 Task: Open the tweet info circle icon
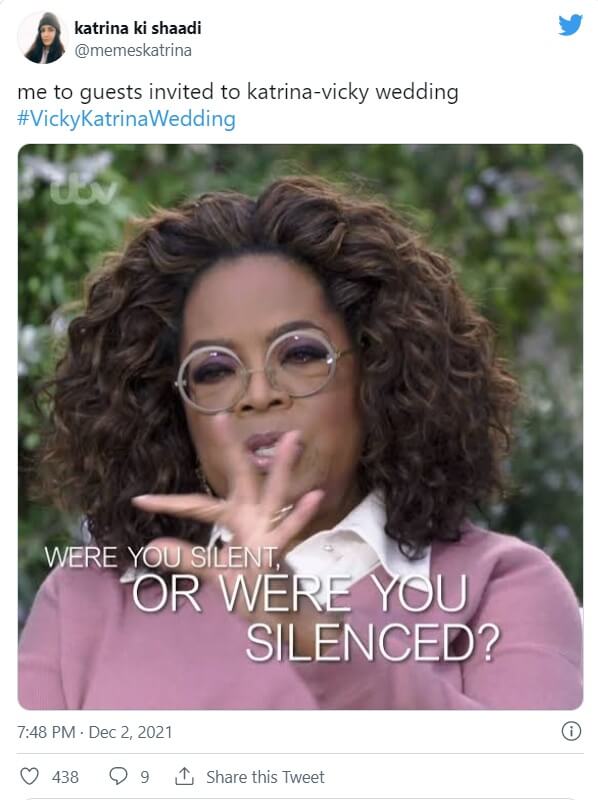[x=571, y=731]
